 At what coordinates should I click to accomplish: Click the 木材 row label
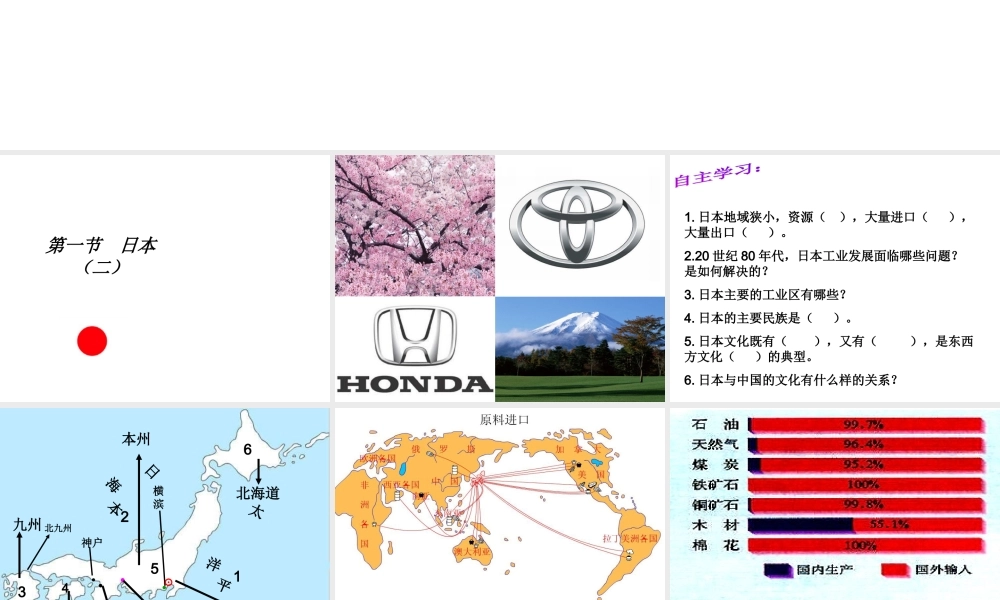(x=715, y=525)
